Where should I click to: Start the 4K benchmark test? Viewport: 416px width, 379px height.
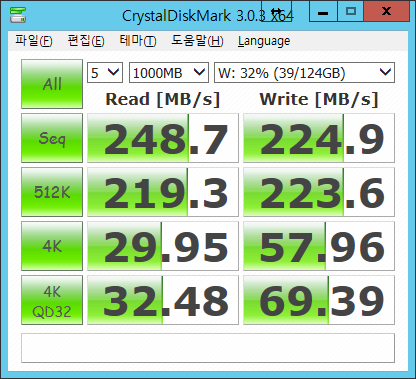[x=52, y=246]
